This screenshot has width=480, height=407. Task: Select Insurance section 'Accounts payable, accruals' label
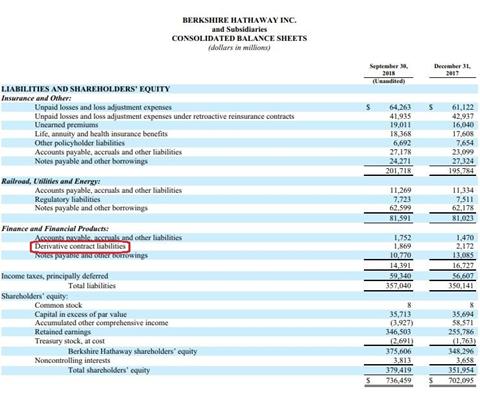coord(108,152)
